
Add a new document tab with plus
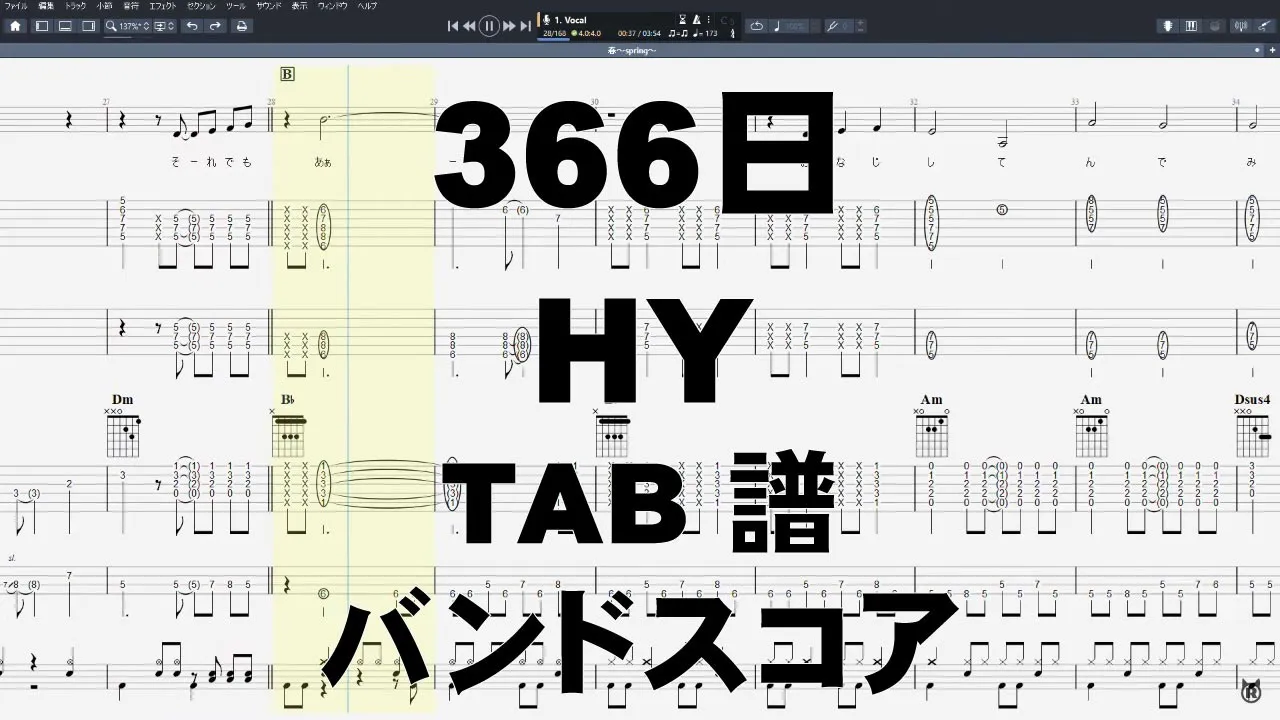click(x=1272, y=50)
